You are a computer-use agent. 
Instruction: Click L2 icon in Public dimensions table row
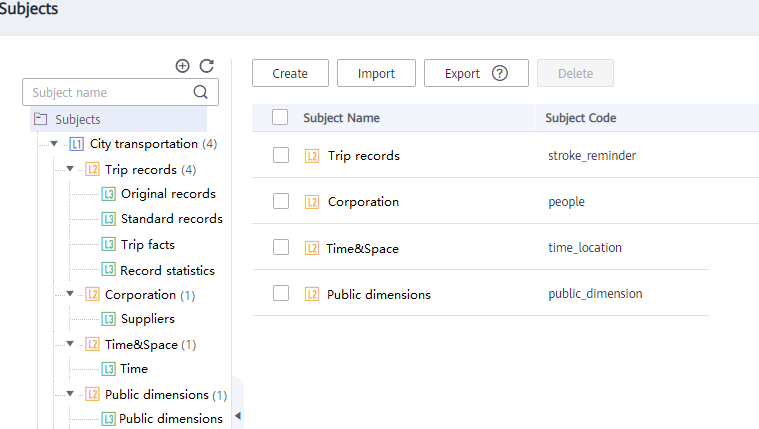tap(312, 294)
